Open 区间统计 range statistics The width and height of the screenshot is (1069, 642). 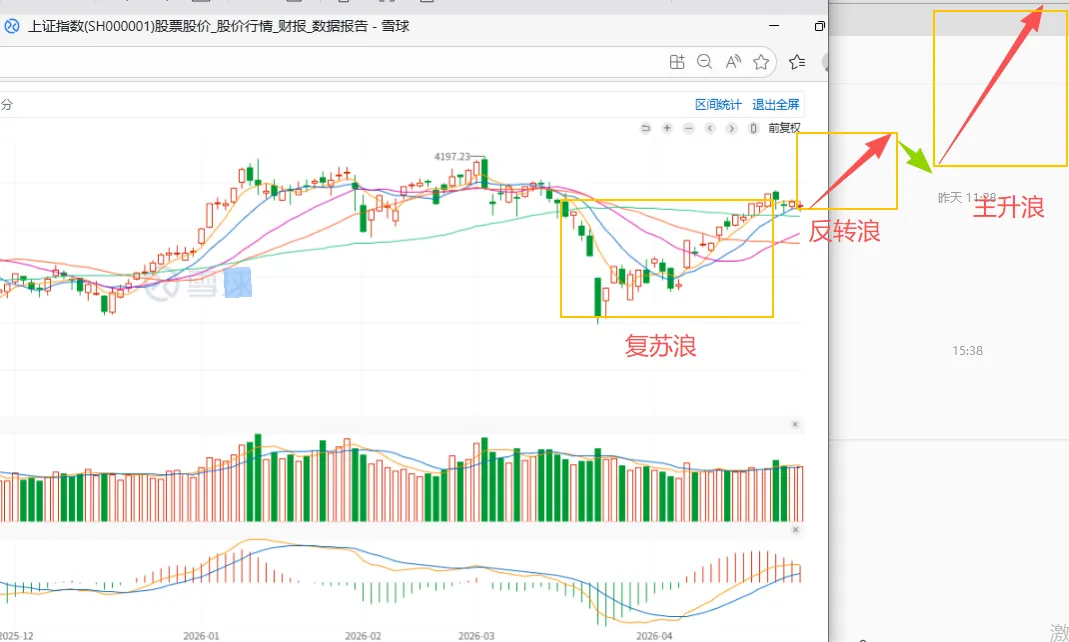point(718,104)
